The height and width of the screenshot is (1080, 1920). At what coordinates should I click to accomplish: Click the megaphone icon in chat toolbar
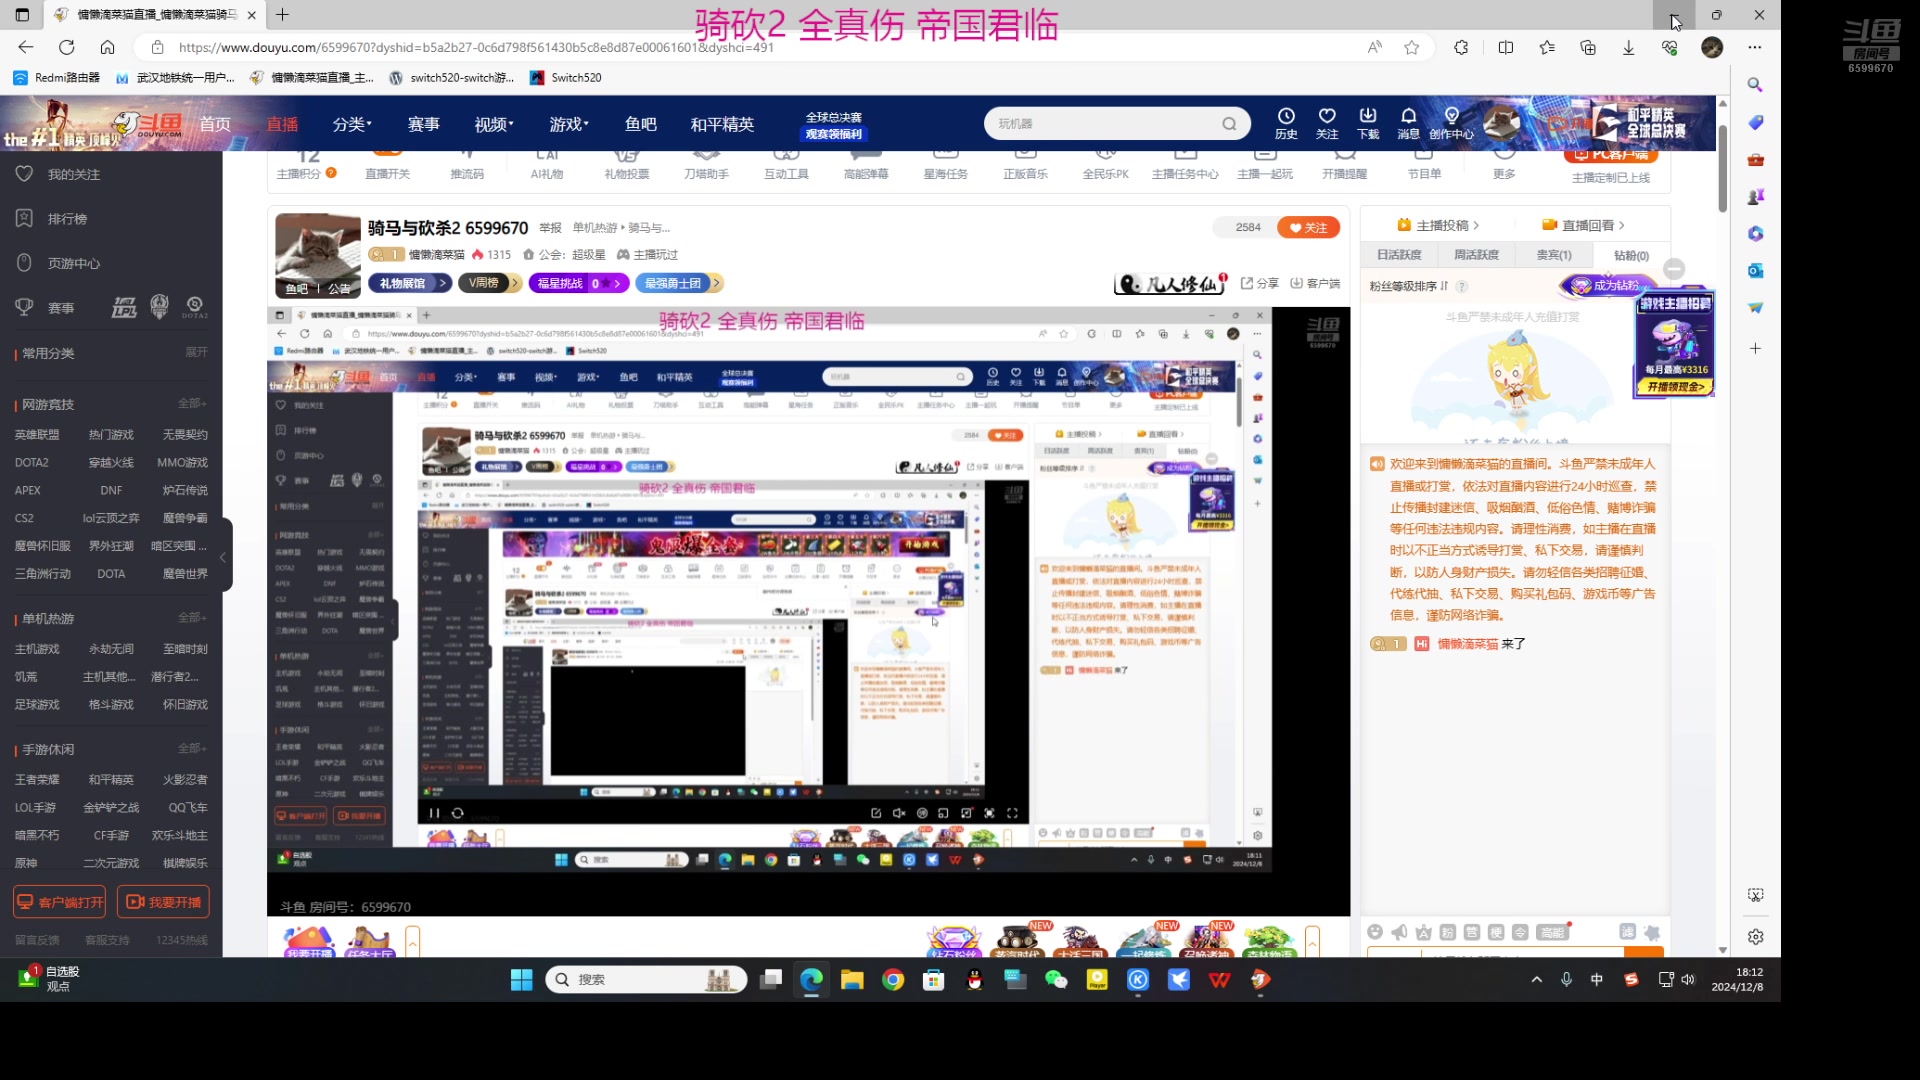click(1399, 932)
